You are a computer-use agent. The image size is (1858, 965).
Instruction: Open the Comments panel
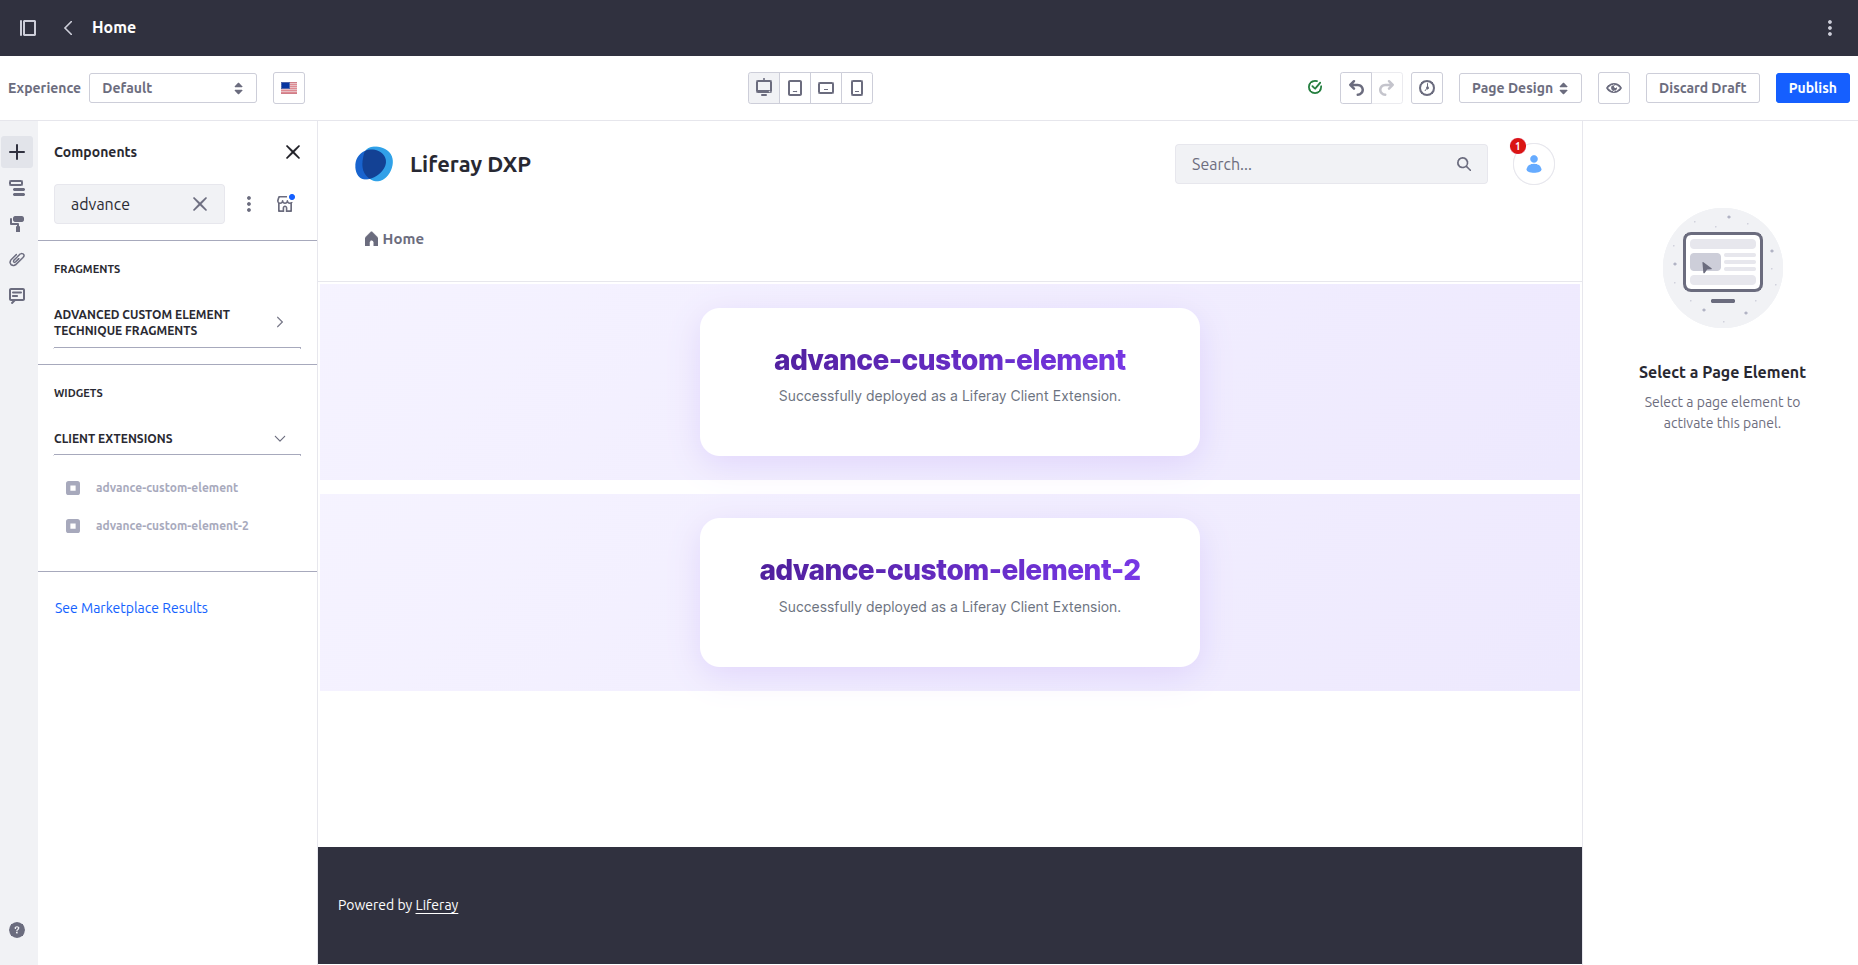(x=17, y=296)
